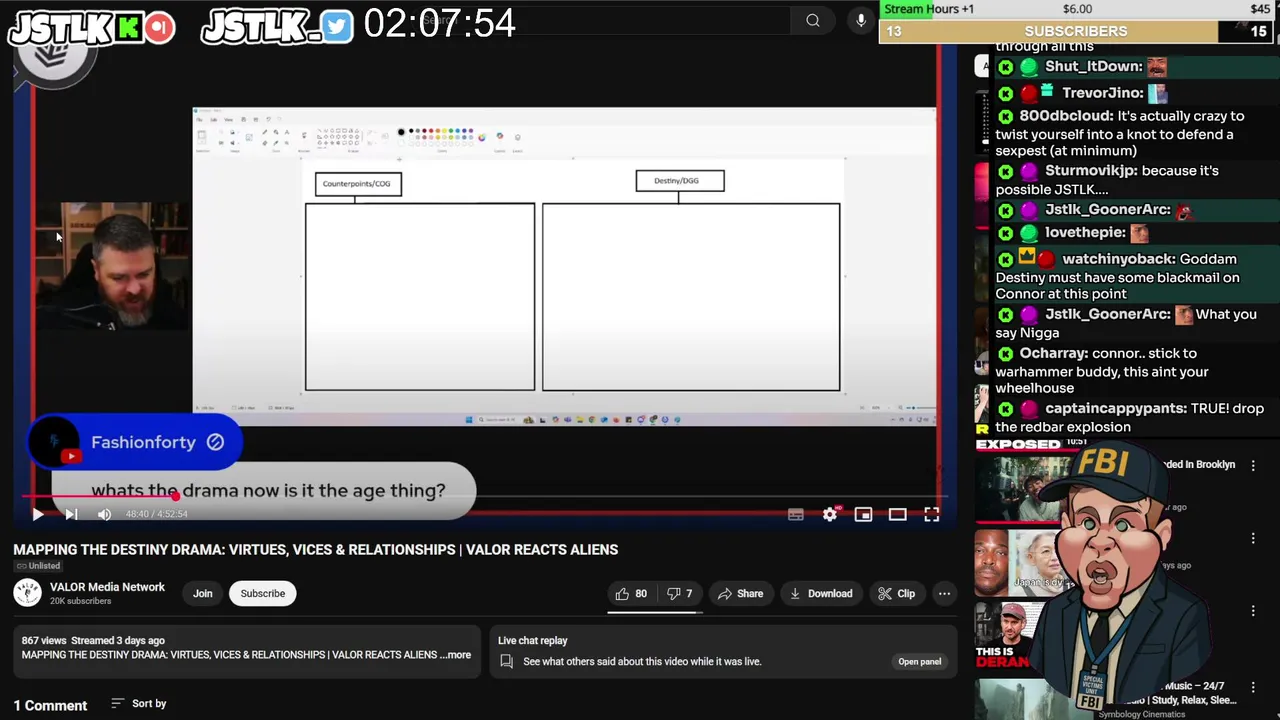Dislike the video with 7 dislikes

(x=680, y=594)
